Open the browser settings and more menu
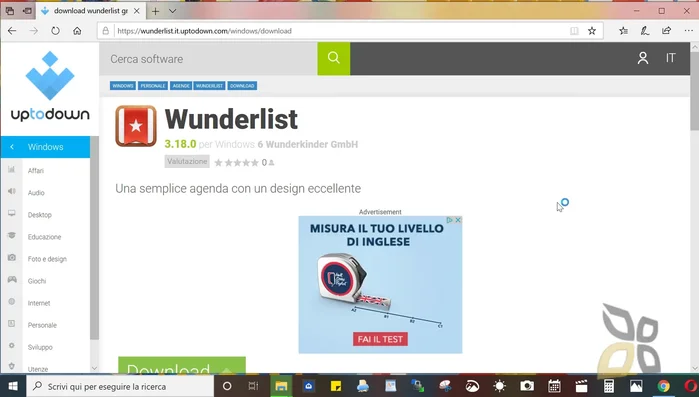This screenshot has width=699, height=397. (x=688, y=31)
